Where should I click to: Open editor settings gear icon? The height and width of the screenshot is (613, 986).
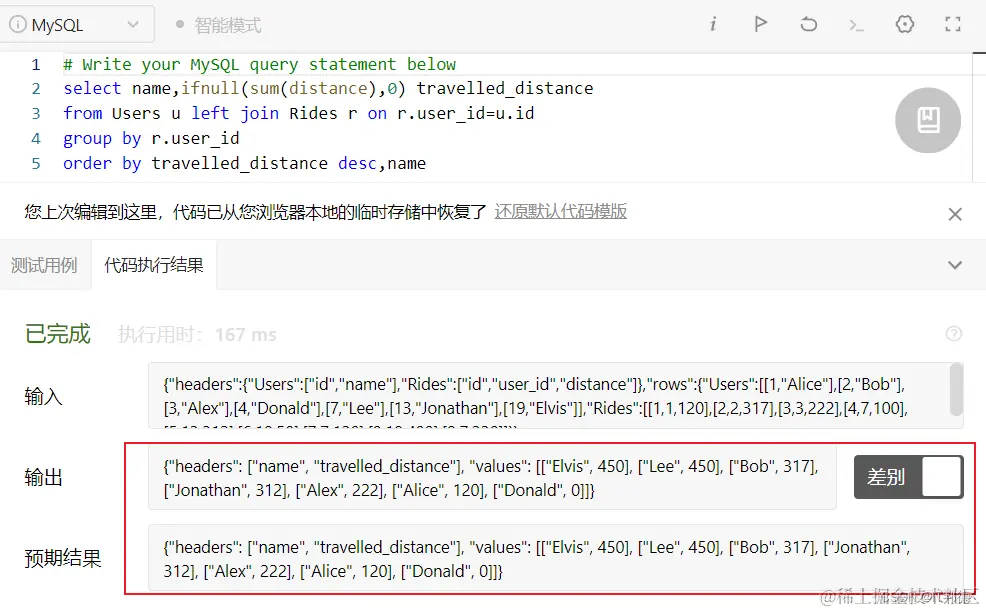pyautogui.click(x=904, y=25)
